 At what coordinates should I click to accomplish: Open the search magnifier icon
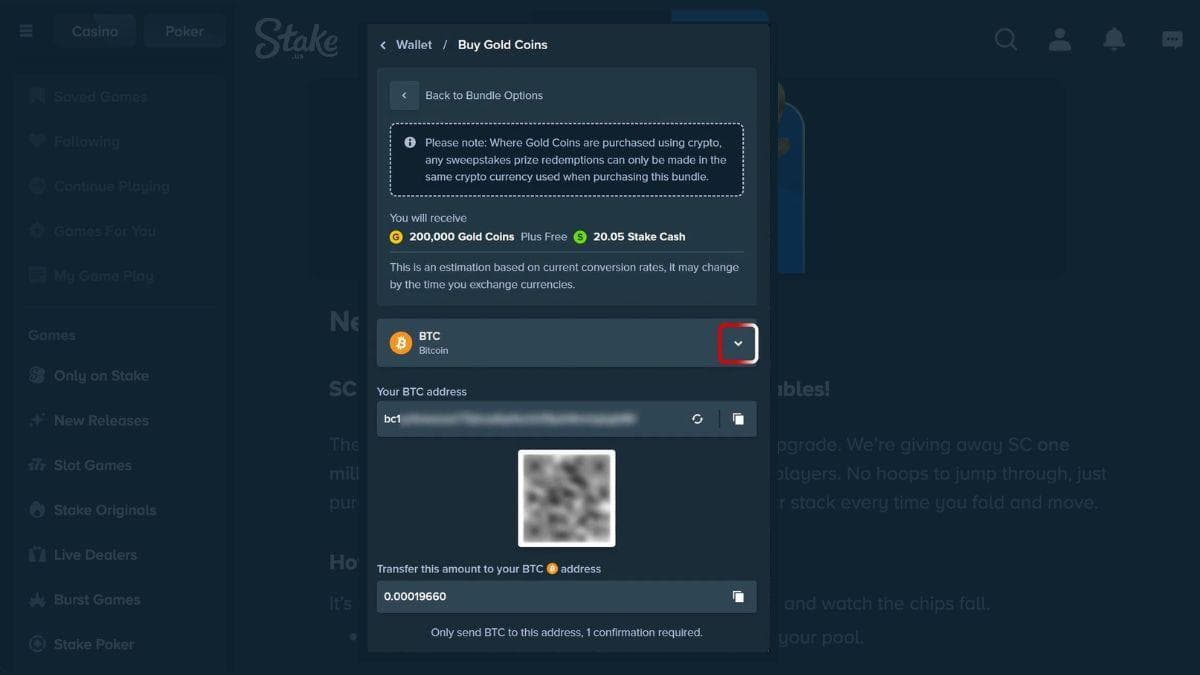1006,39
